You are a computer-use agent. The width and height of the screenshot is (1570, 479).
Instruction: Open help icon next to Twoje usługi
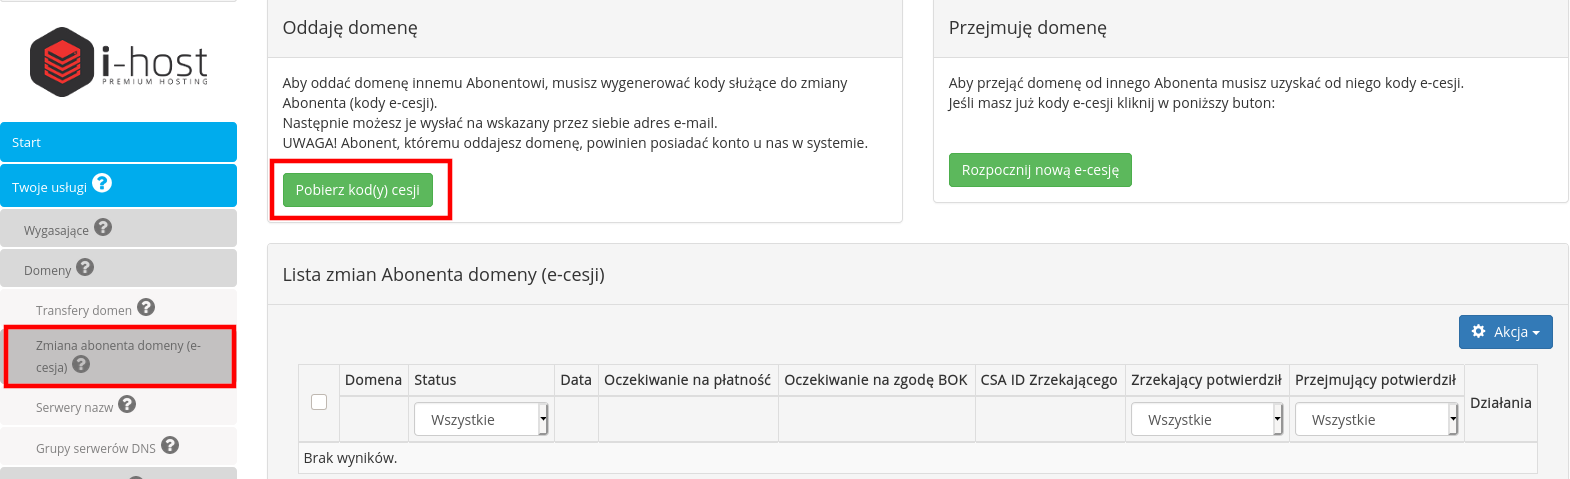(x=102, y=184)
